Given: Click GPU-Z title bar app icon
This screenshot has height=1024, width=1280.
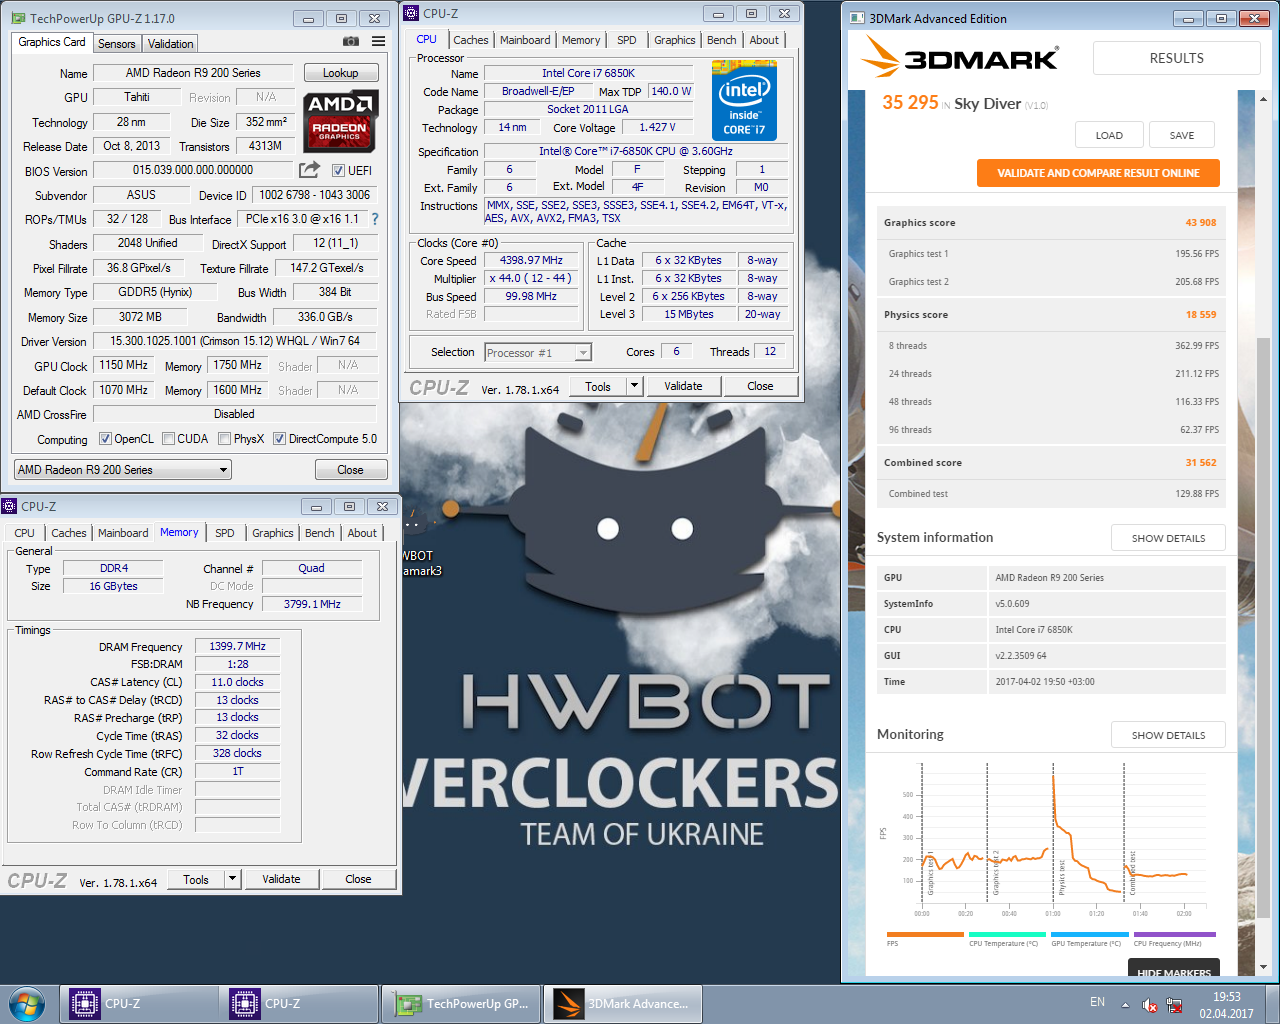Looking at the screenshot, I should (x=18, y=18).
